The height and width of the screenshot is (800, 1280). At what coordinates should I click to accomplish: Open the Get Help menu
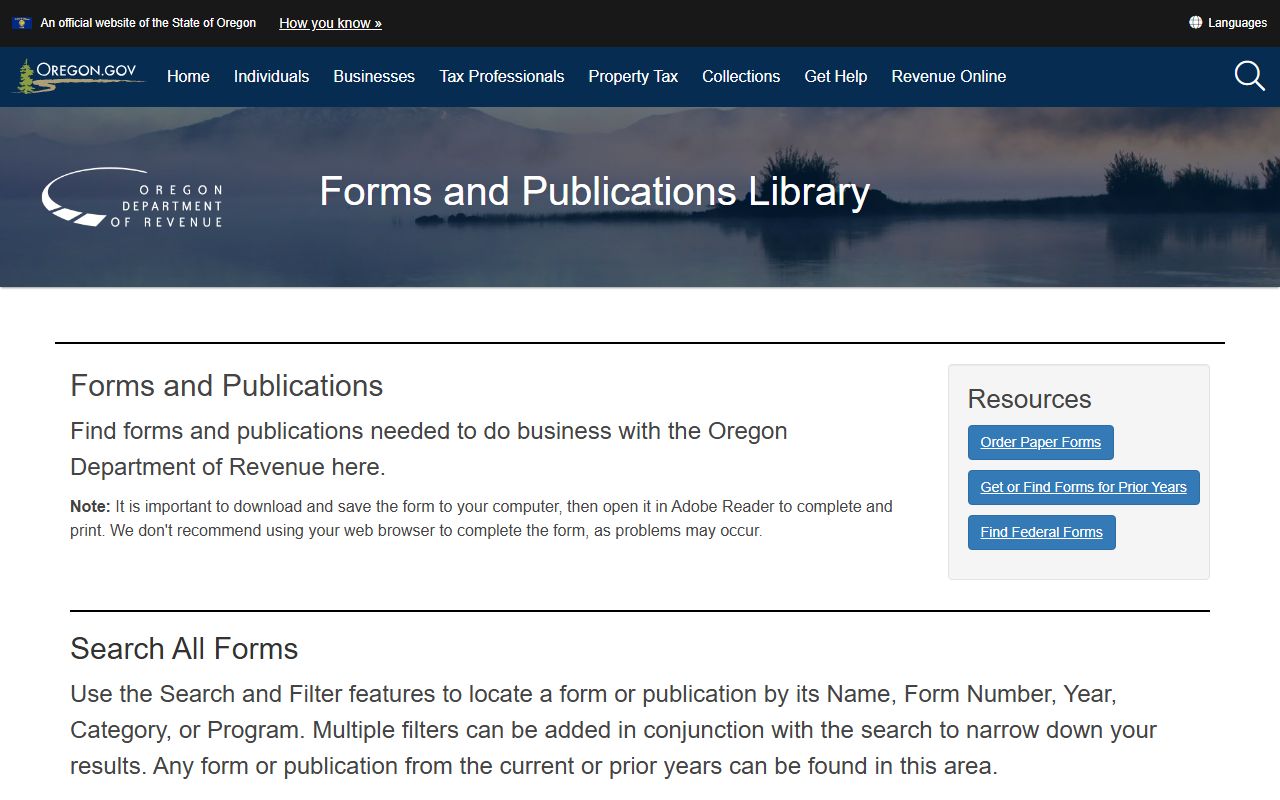836,76
